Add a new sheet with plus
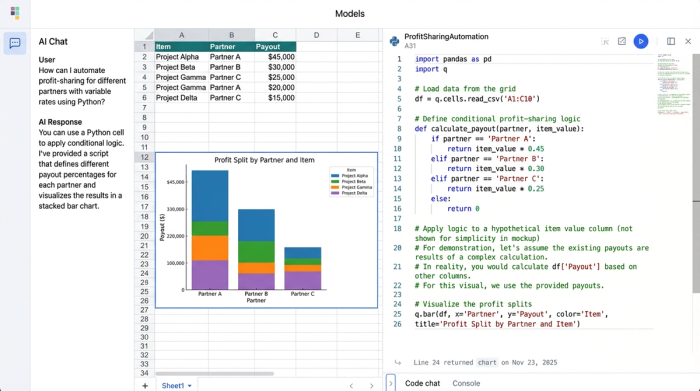 145,386
